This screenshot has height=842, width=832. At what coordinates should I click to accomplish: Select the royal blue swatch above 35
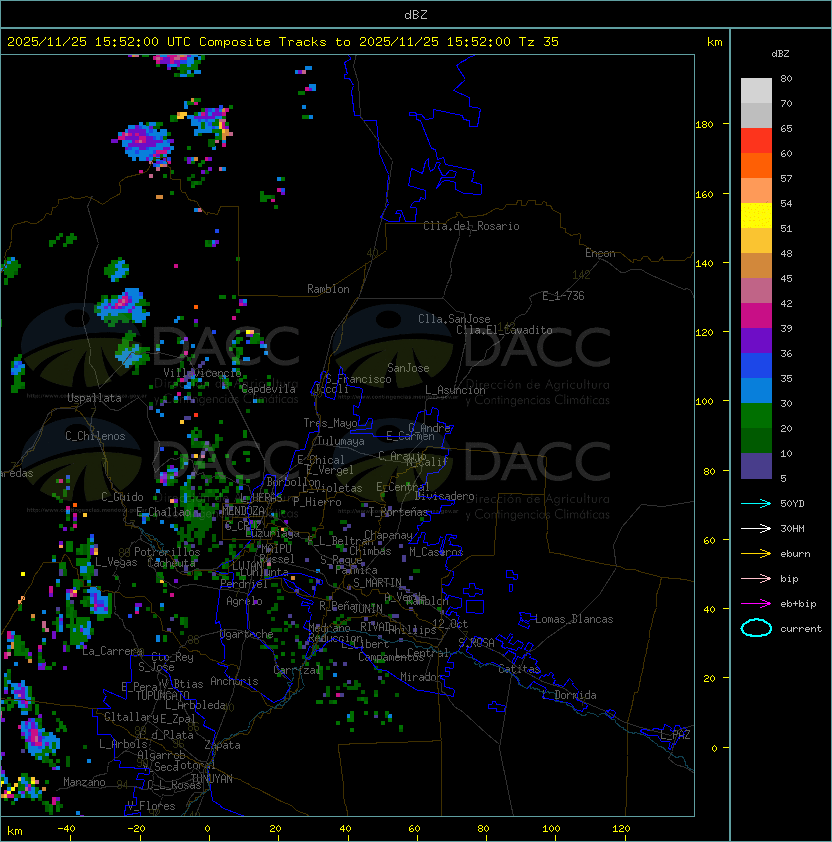pos(756,366)
